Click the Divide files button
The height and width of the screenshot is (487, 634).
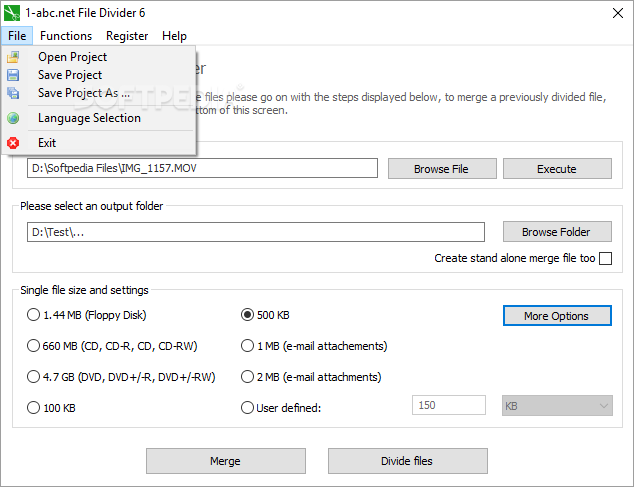tap(408, 461)
